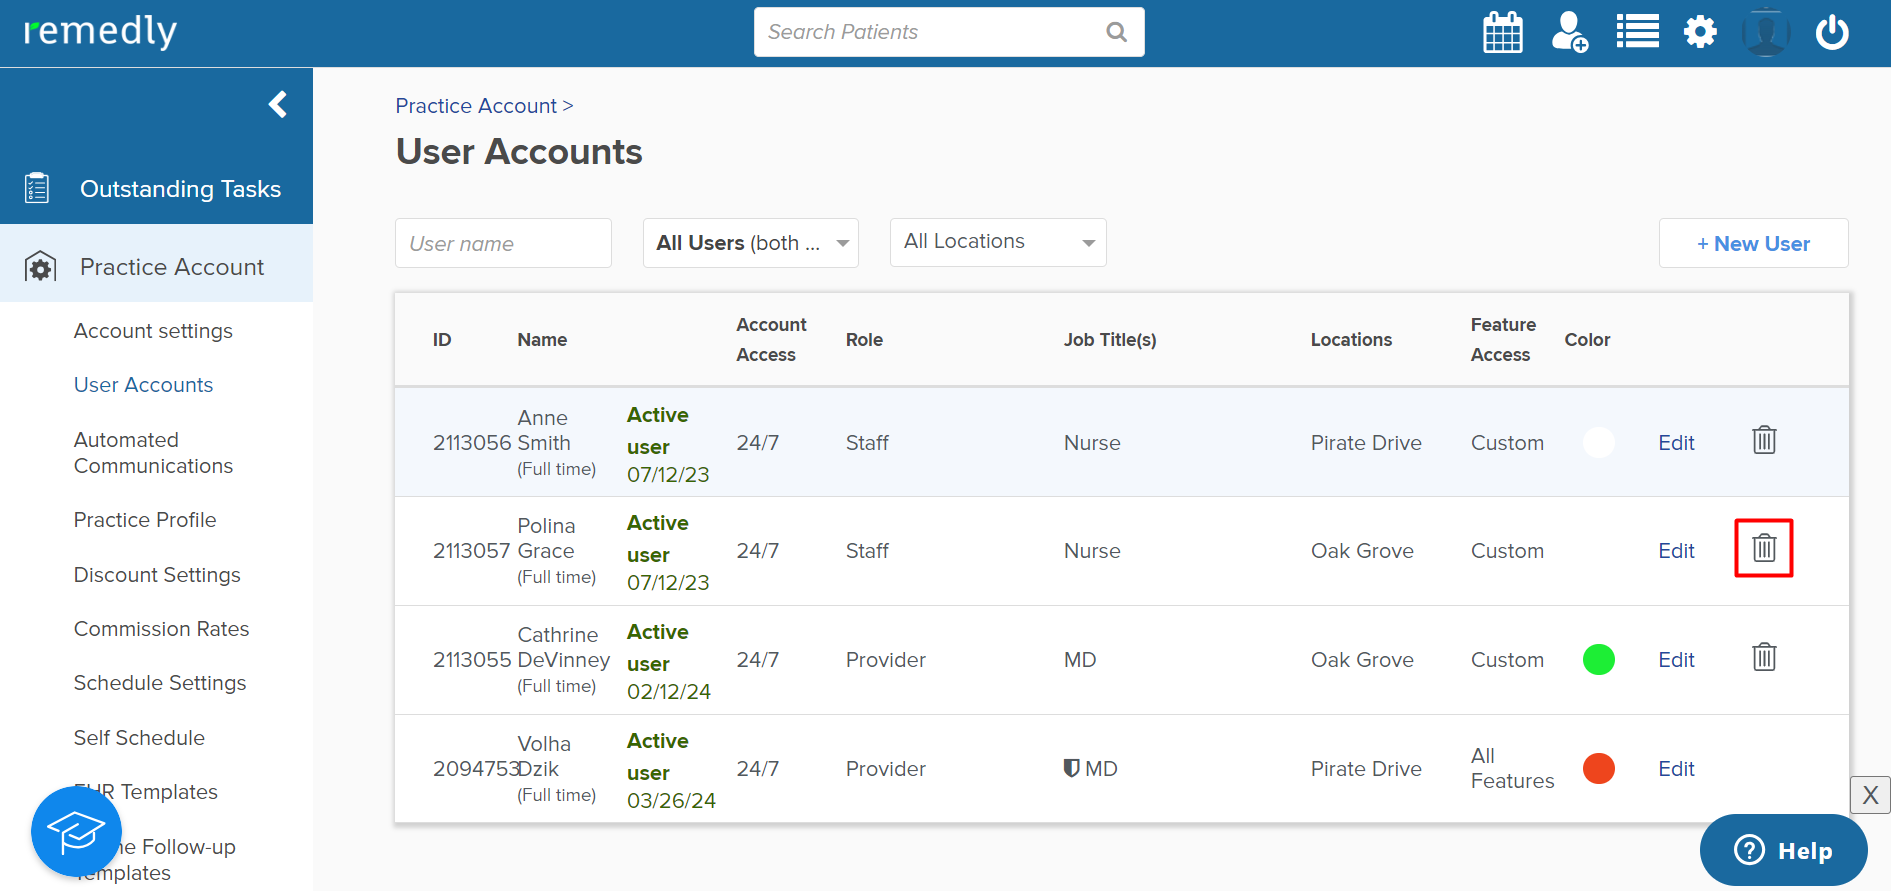This screenshot has width=1891, height=891.
Task: Open Automated Communications page
Action: pyautogui.click(x=153, y=453)
